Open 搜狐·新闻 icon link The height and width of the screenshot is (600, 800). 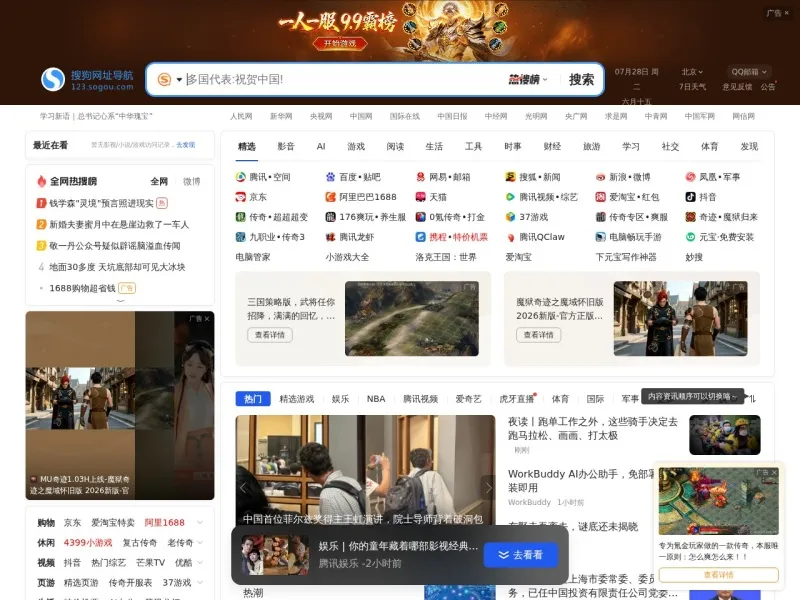pyautogui.click(x=510, y=177)
